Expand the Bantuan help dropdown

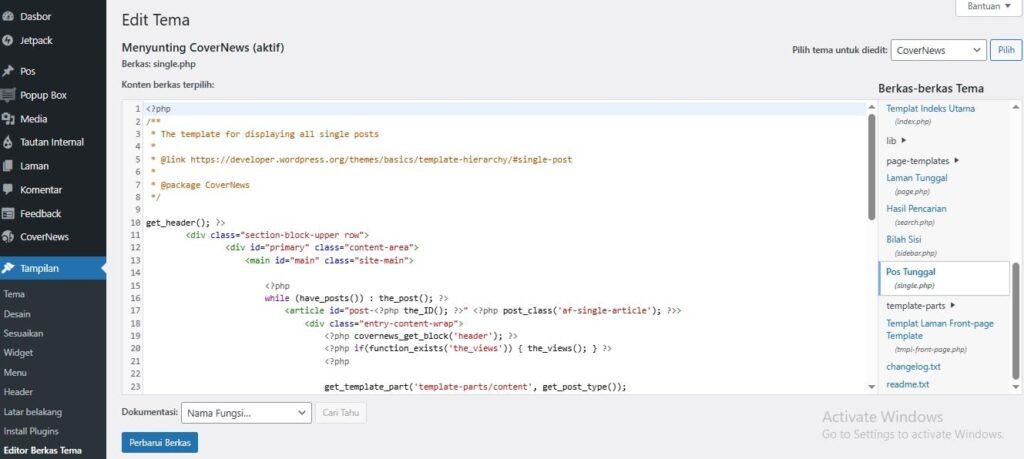click(x=988, y=7)
